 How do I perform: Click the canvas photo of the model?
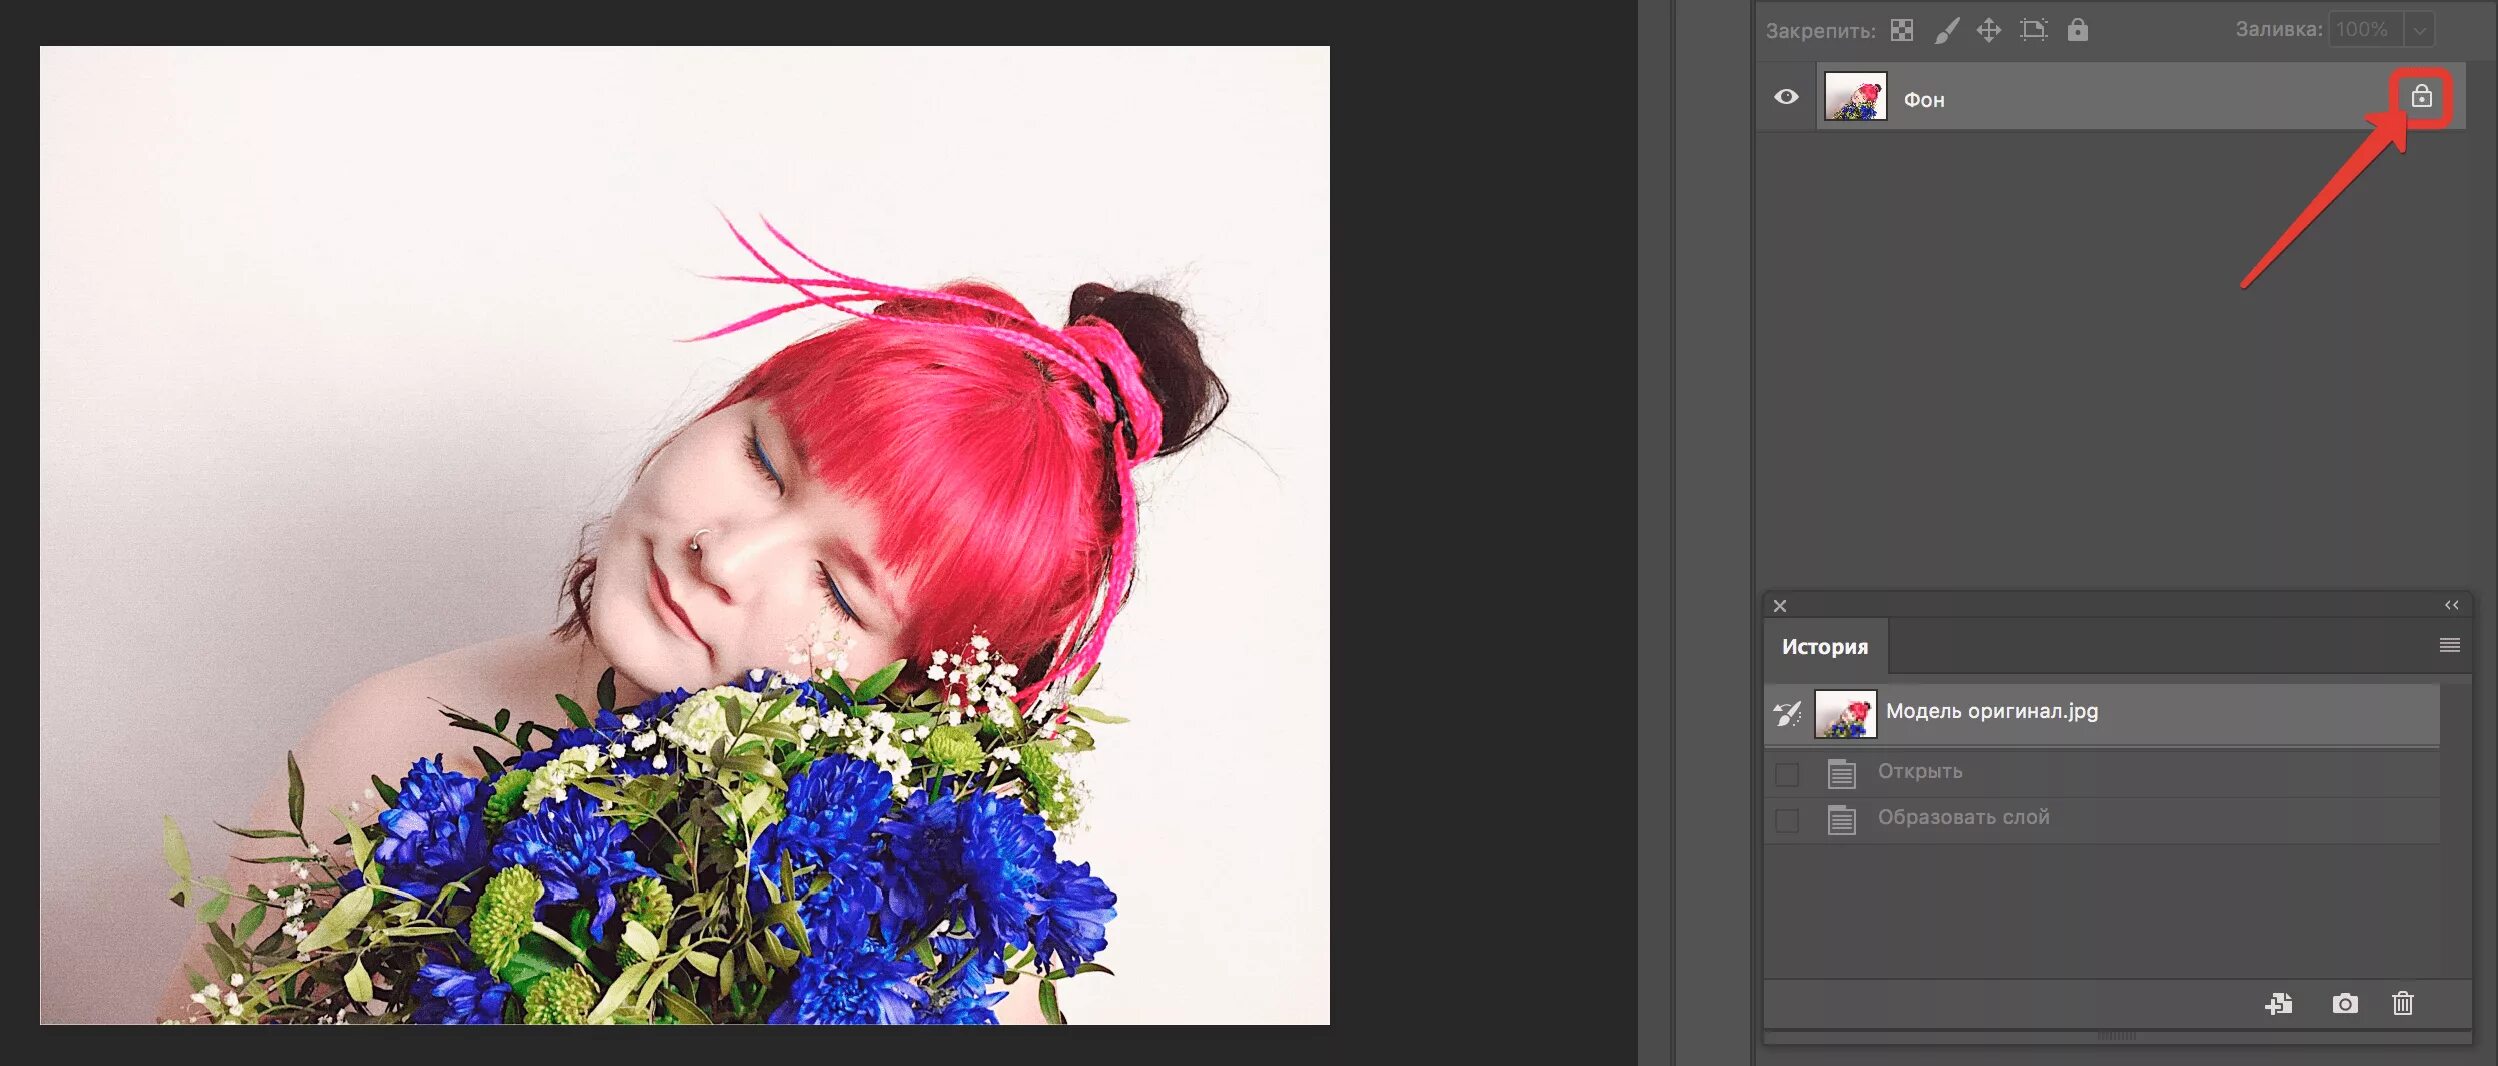685,535
